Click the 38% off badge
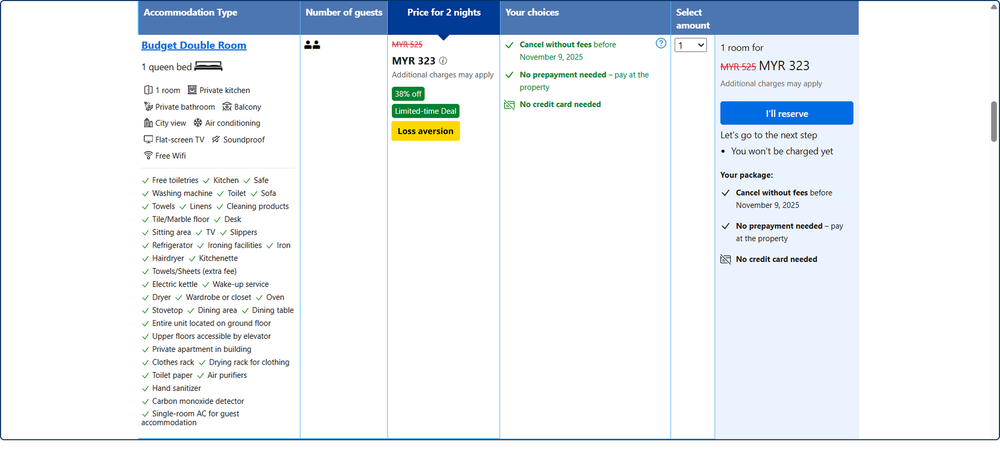Image resolution: width=1000 pixels, height=475 pixels. coord(408,94)
